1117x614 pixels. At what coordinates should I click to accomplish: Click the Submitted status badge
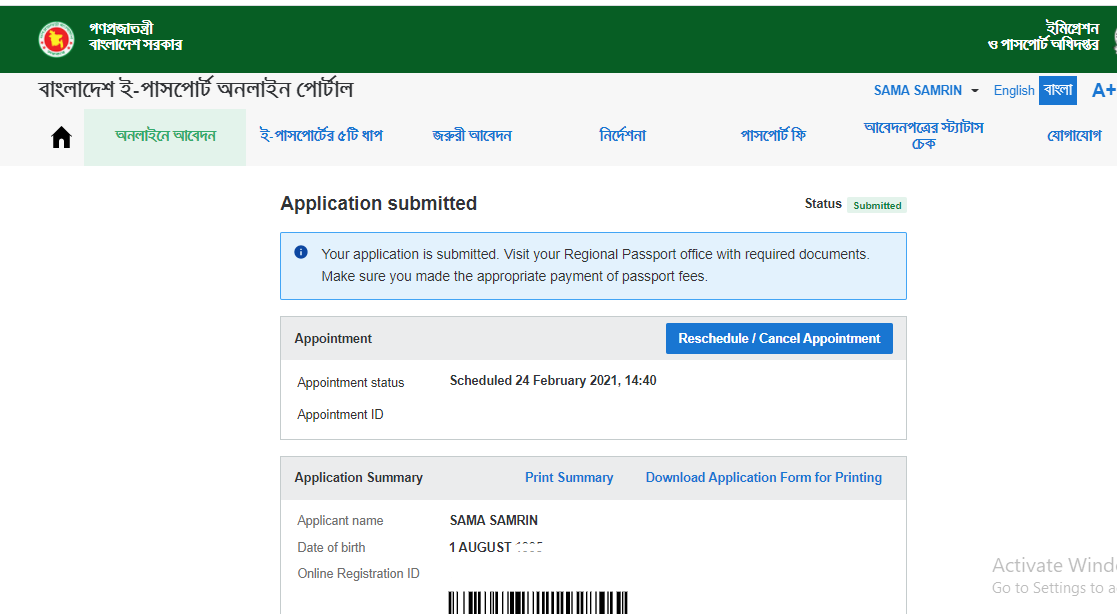point(877,205)
